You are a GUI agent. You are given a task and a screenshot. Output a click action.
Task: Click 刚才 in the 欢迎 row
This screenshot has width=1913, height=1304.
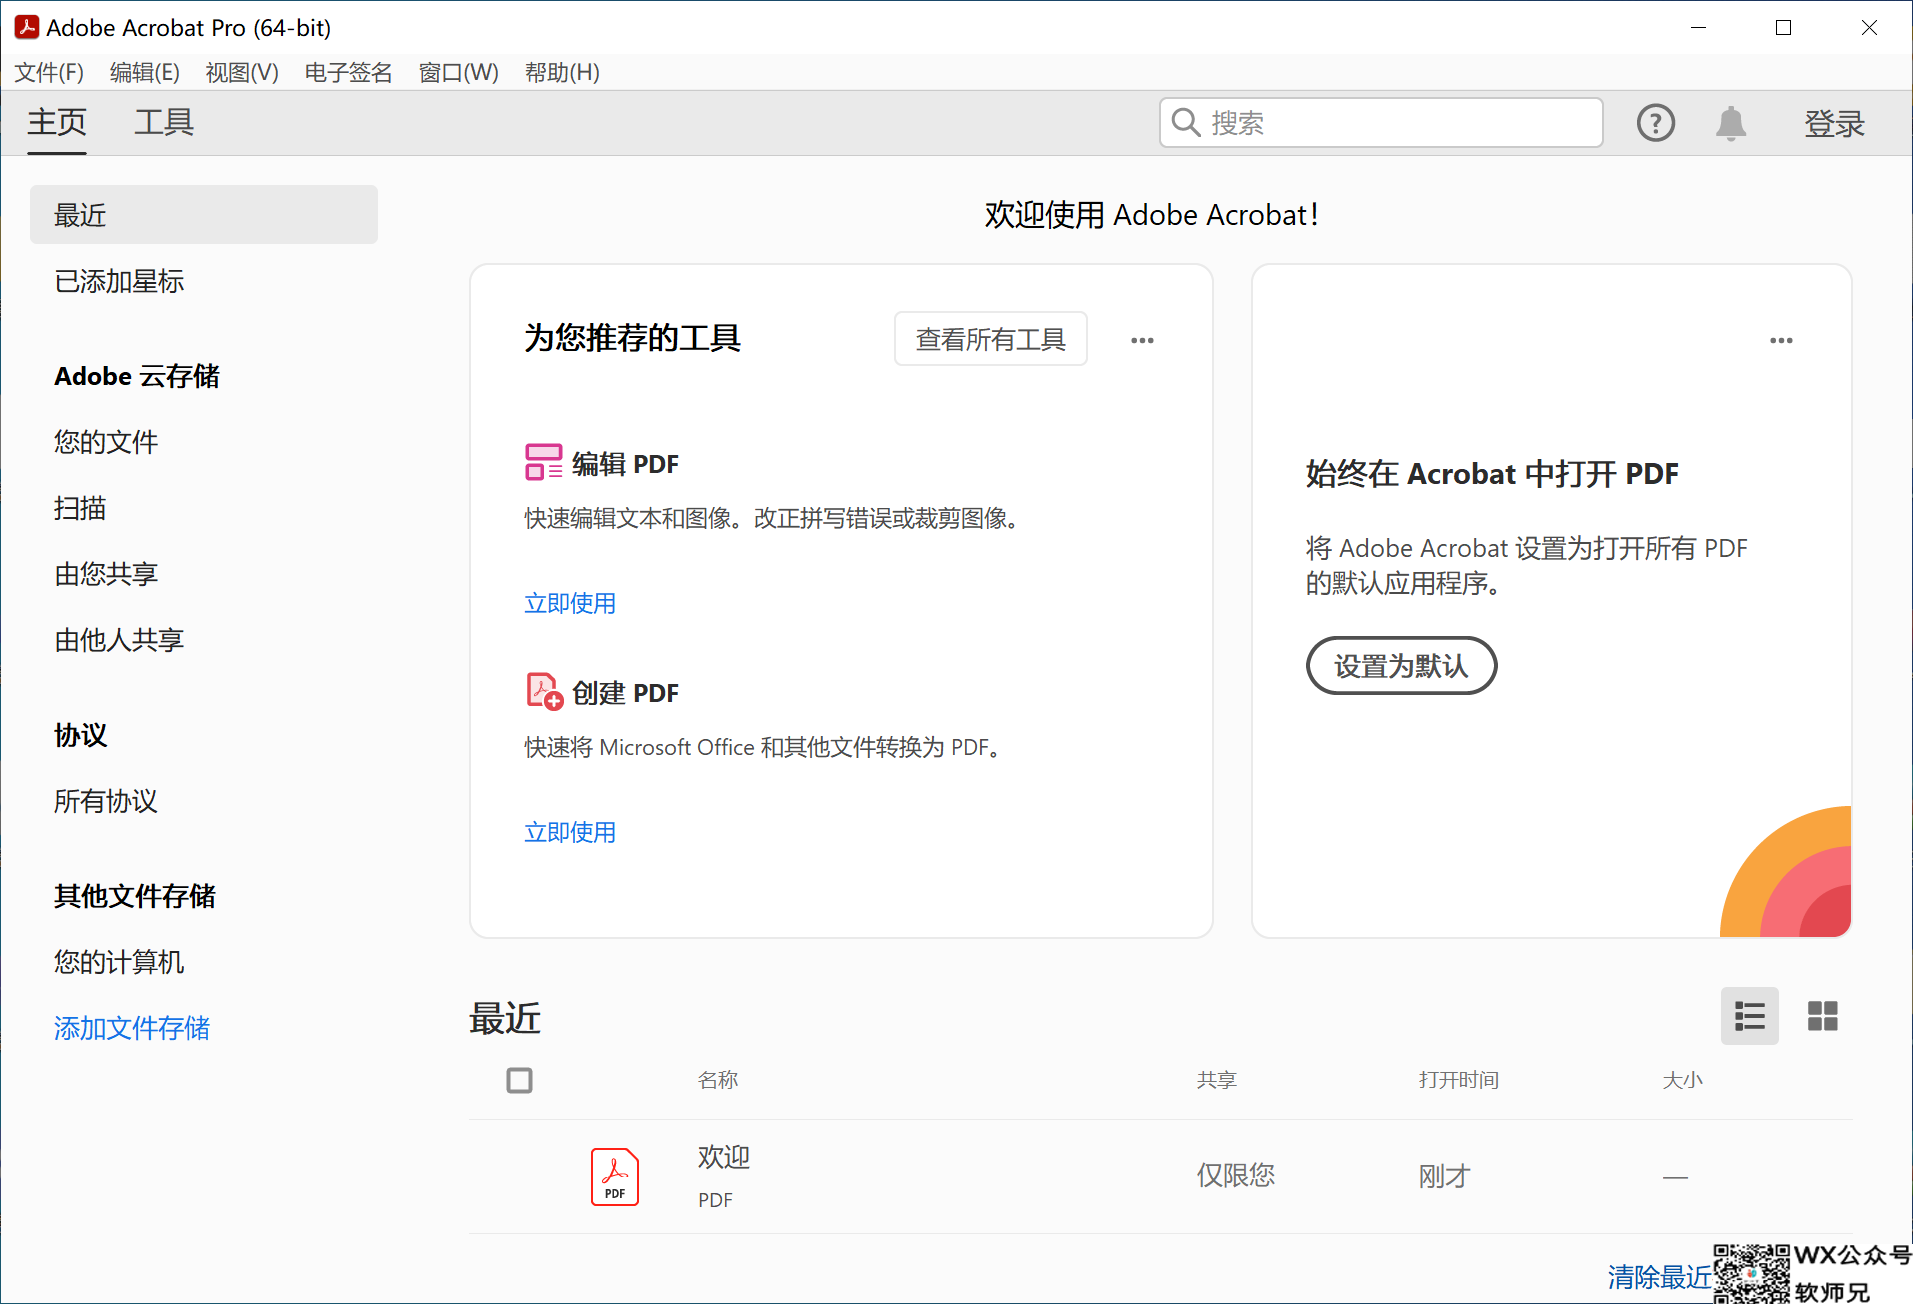(1445, 1176)
